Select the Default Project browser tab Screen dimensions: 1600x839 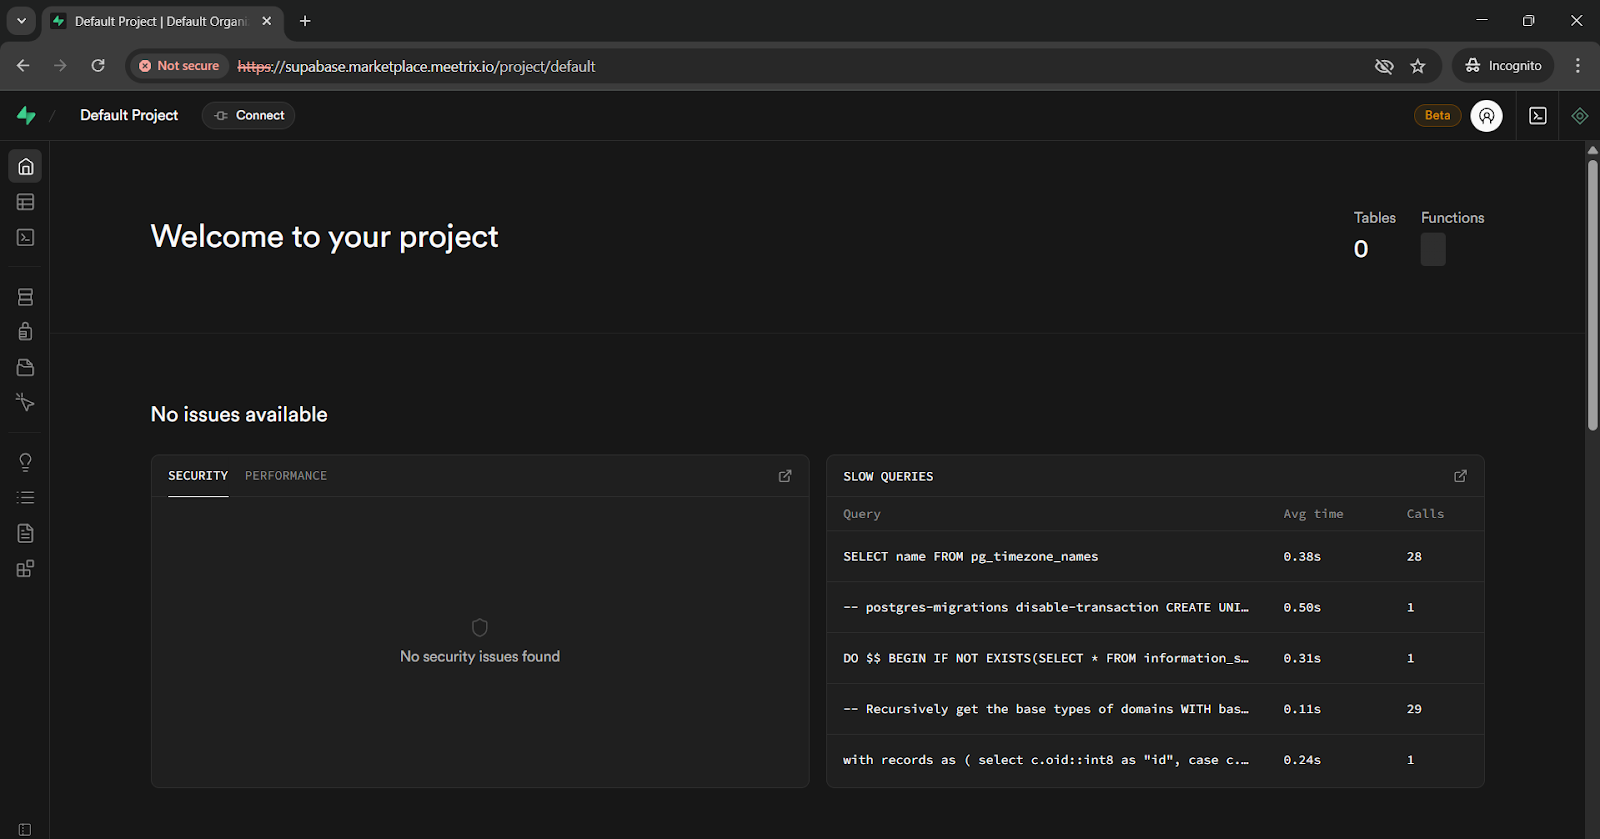tap(160, 21)
